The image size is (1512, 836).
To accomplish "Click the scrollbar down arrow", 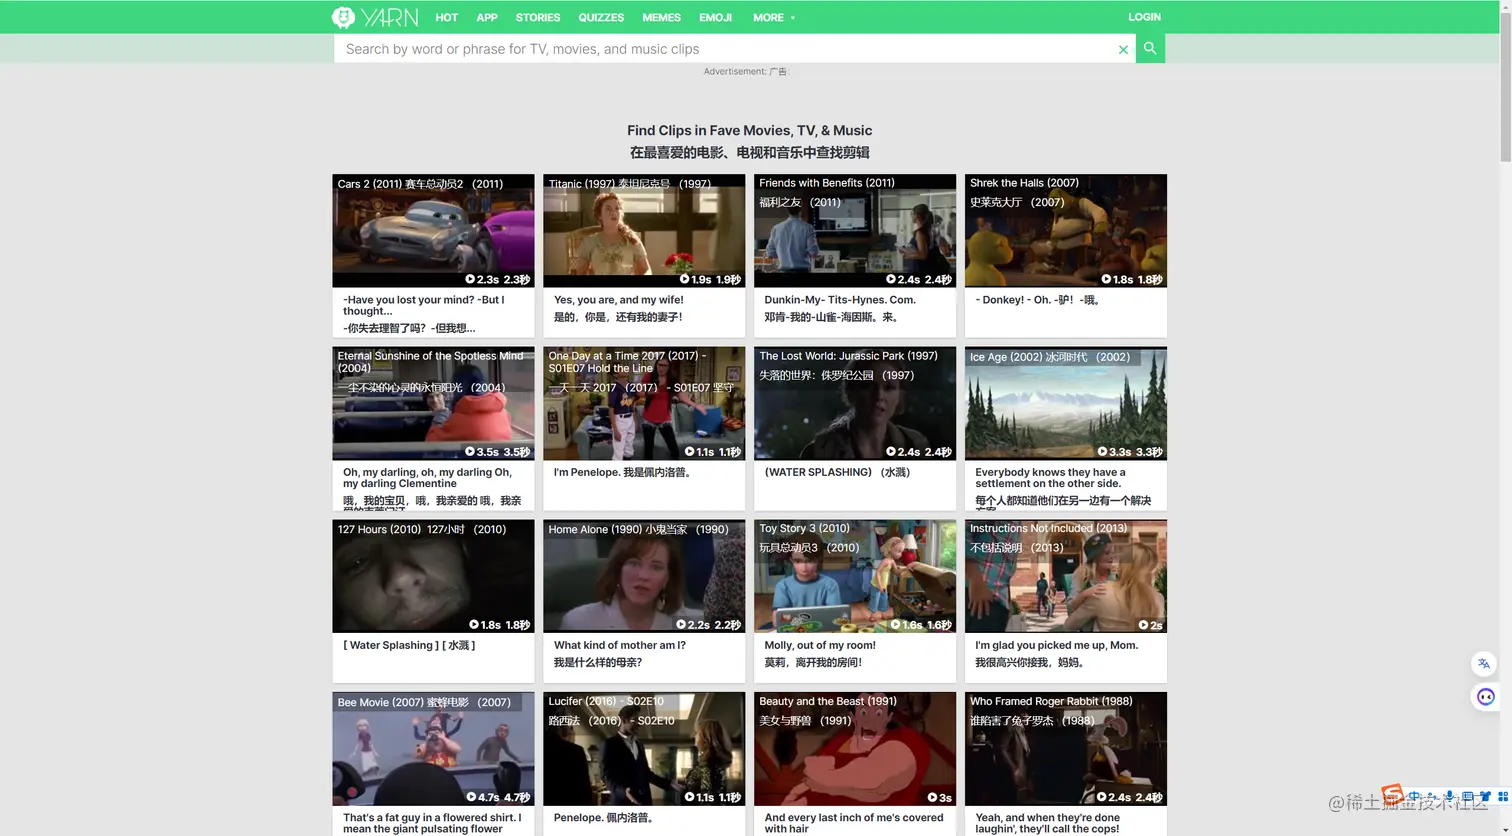I will coord(1505,829).
